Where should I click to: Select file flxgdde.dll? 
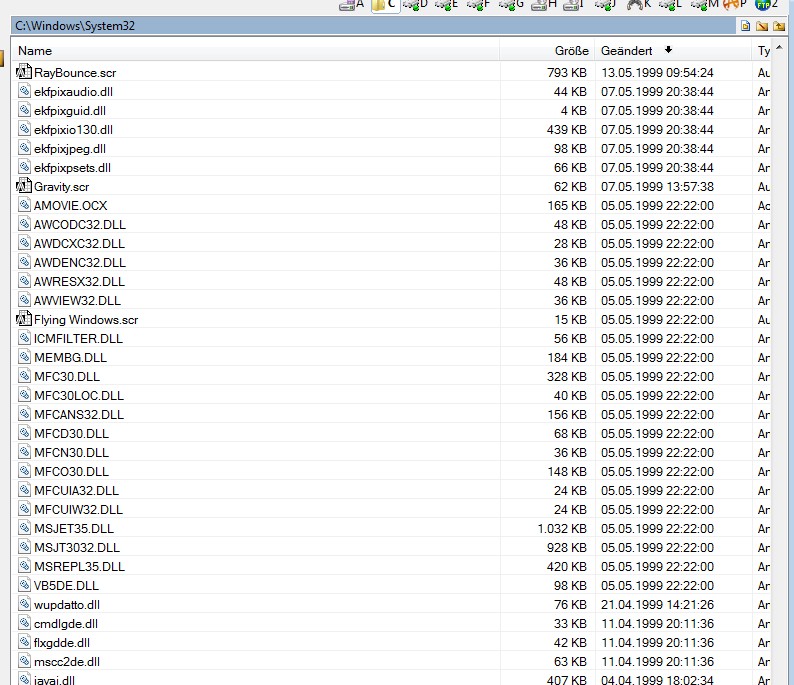[62, 642]
